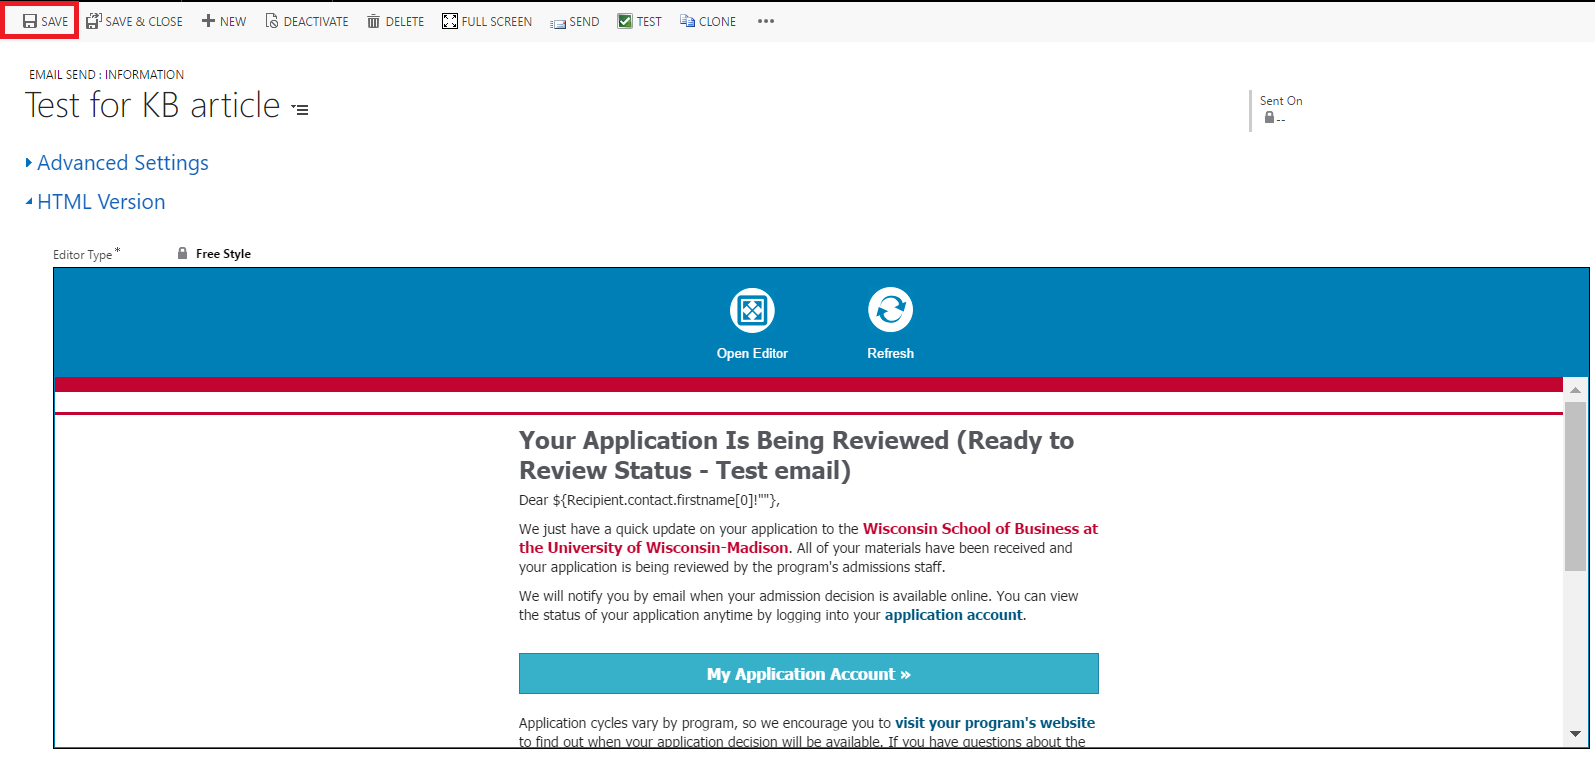This screenshot has width=1595, height=768.
Task: Click the preview scrollbar down arrow
Action: (x=1575, y=734)
